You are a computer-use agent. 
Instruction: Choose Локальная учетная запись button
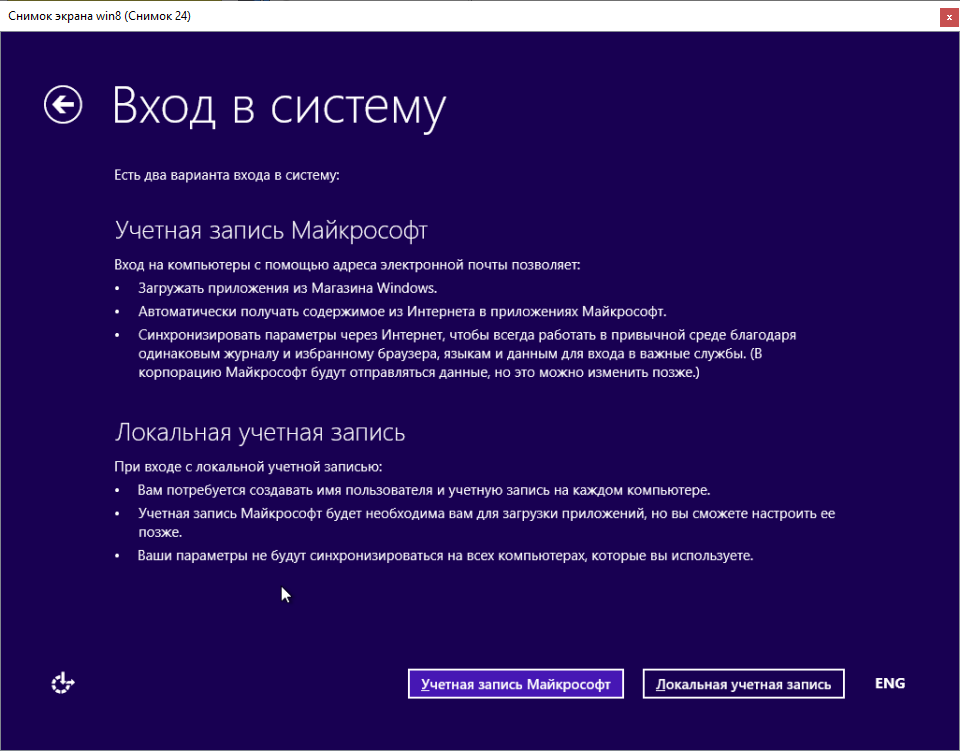(x=743, y=684)
